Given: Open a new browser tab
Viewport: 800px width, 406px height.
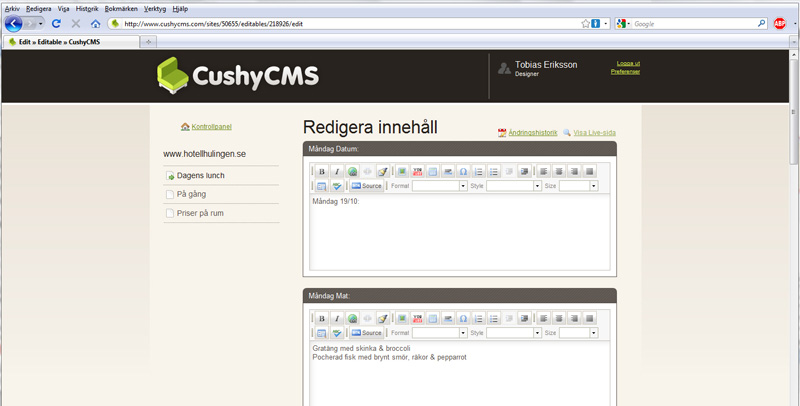Looking at the screenshot, I should coord(148,42).
